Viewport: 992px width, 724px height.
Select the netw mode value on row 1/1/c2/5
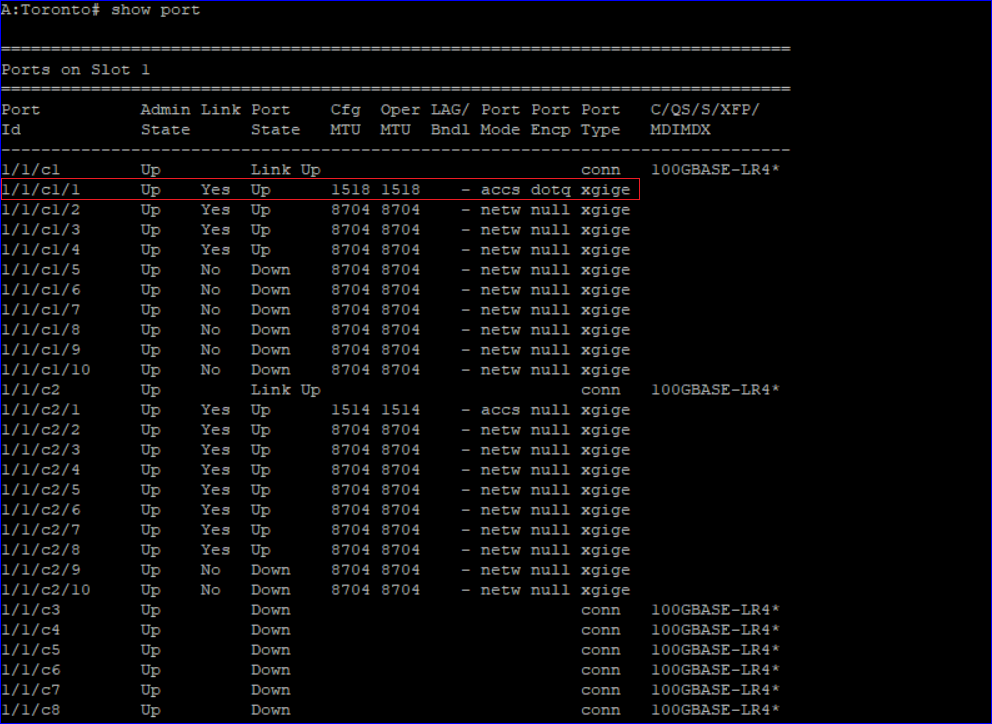point(501,489)
